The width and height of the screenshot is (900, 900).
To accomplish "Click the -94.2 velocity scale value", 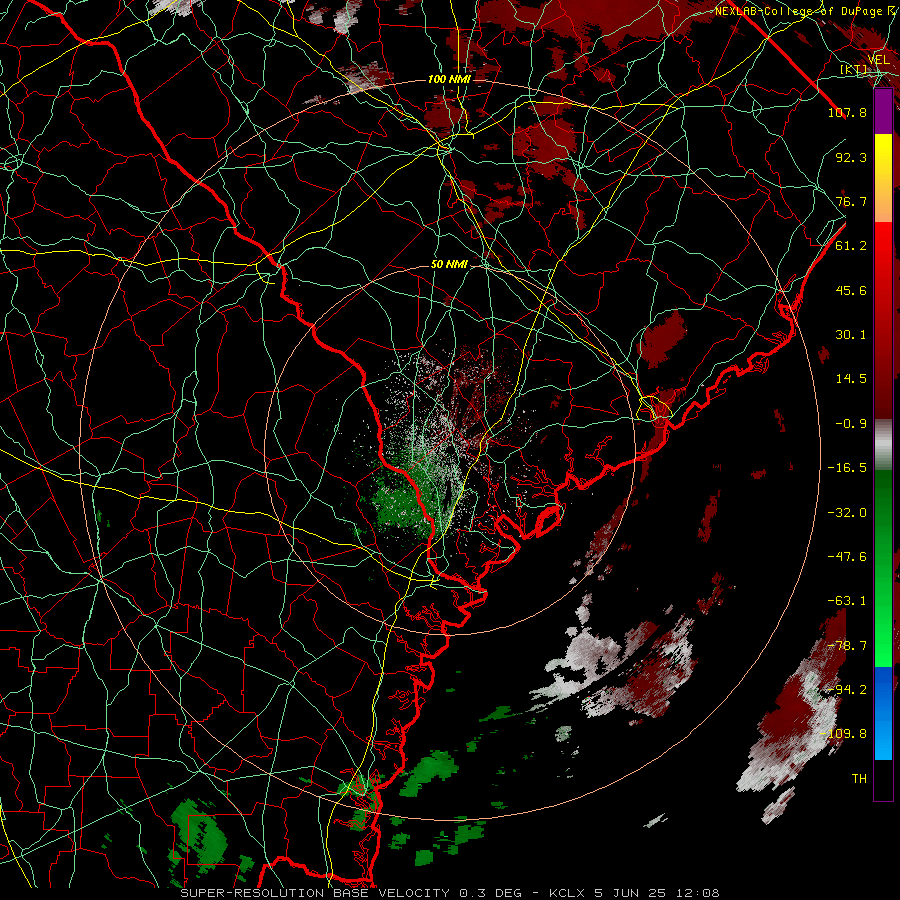I will 847,690.
